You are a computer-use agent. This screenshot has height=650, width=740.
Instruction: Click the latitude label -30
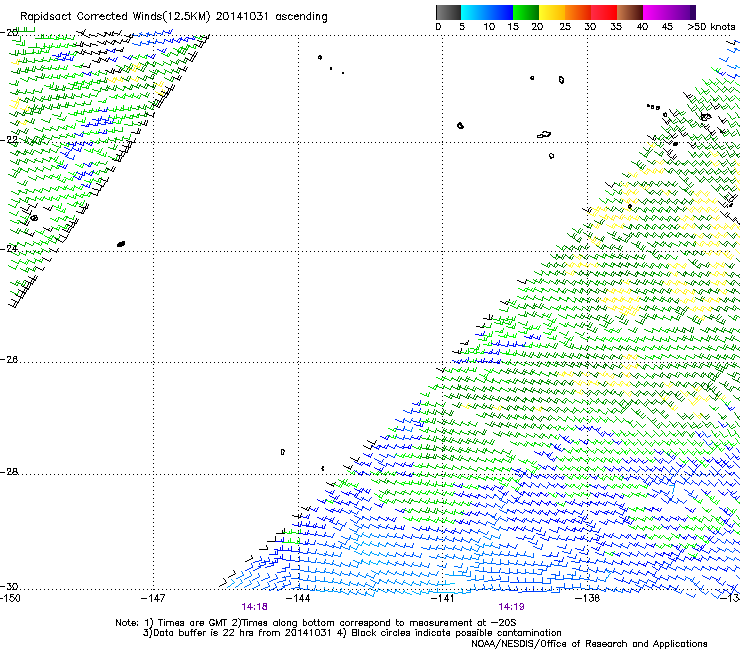(x=9, y=586)
